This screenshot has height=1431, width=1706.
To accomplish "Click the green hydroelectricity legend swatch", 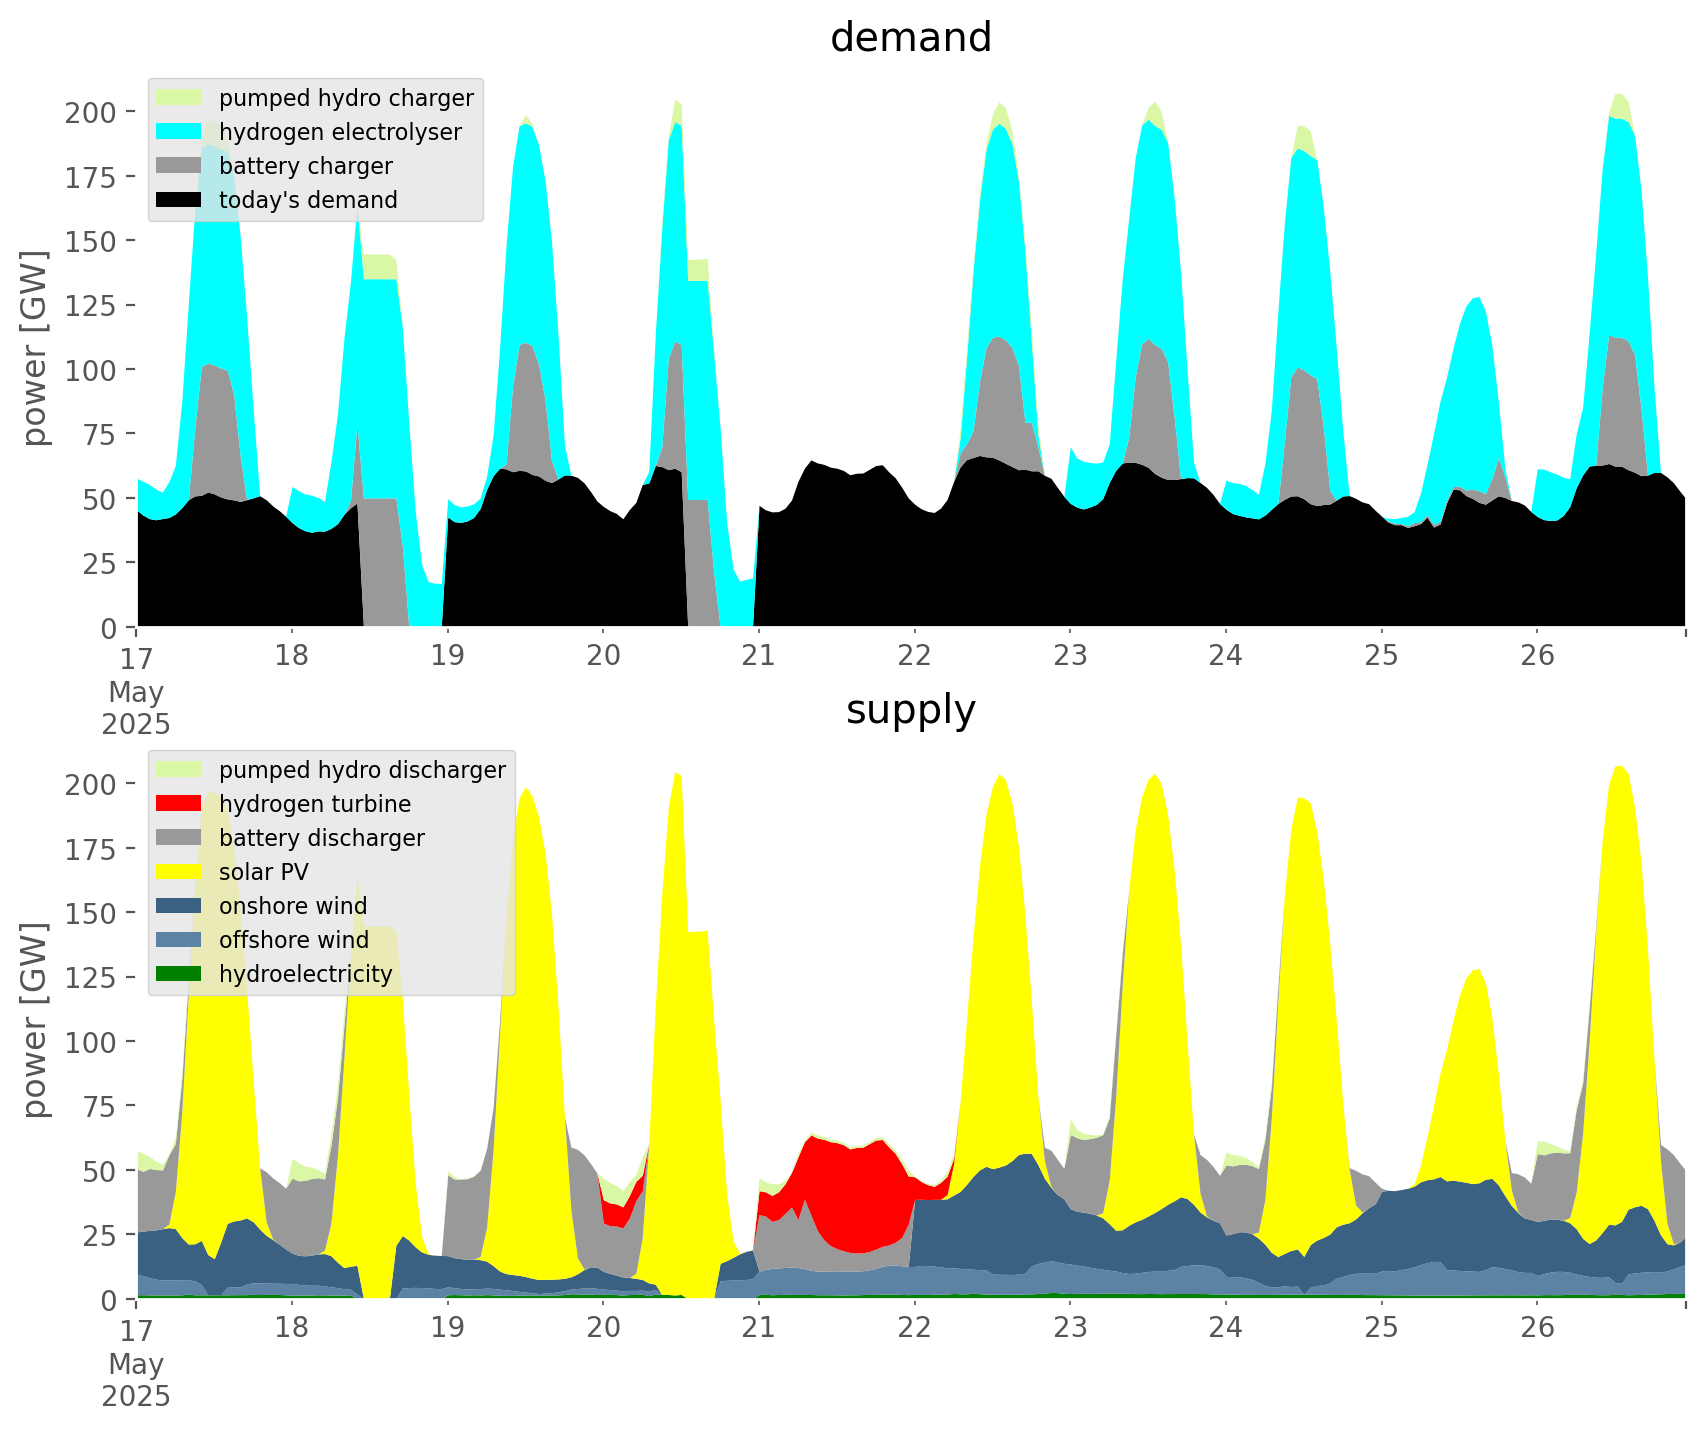I will (180, 974).
